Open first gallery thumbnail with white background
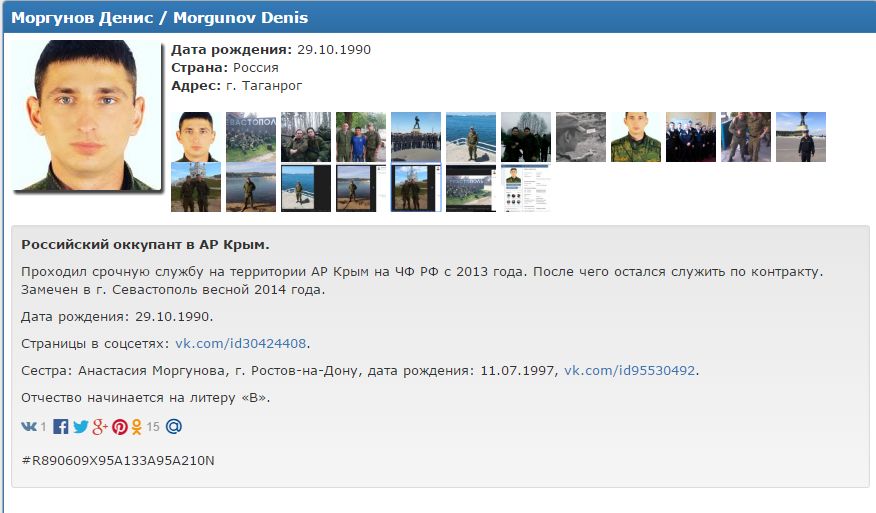 [x=196, y=137]
